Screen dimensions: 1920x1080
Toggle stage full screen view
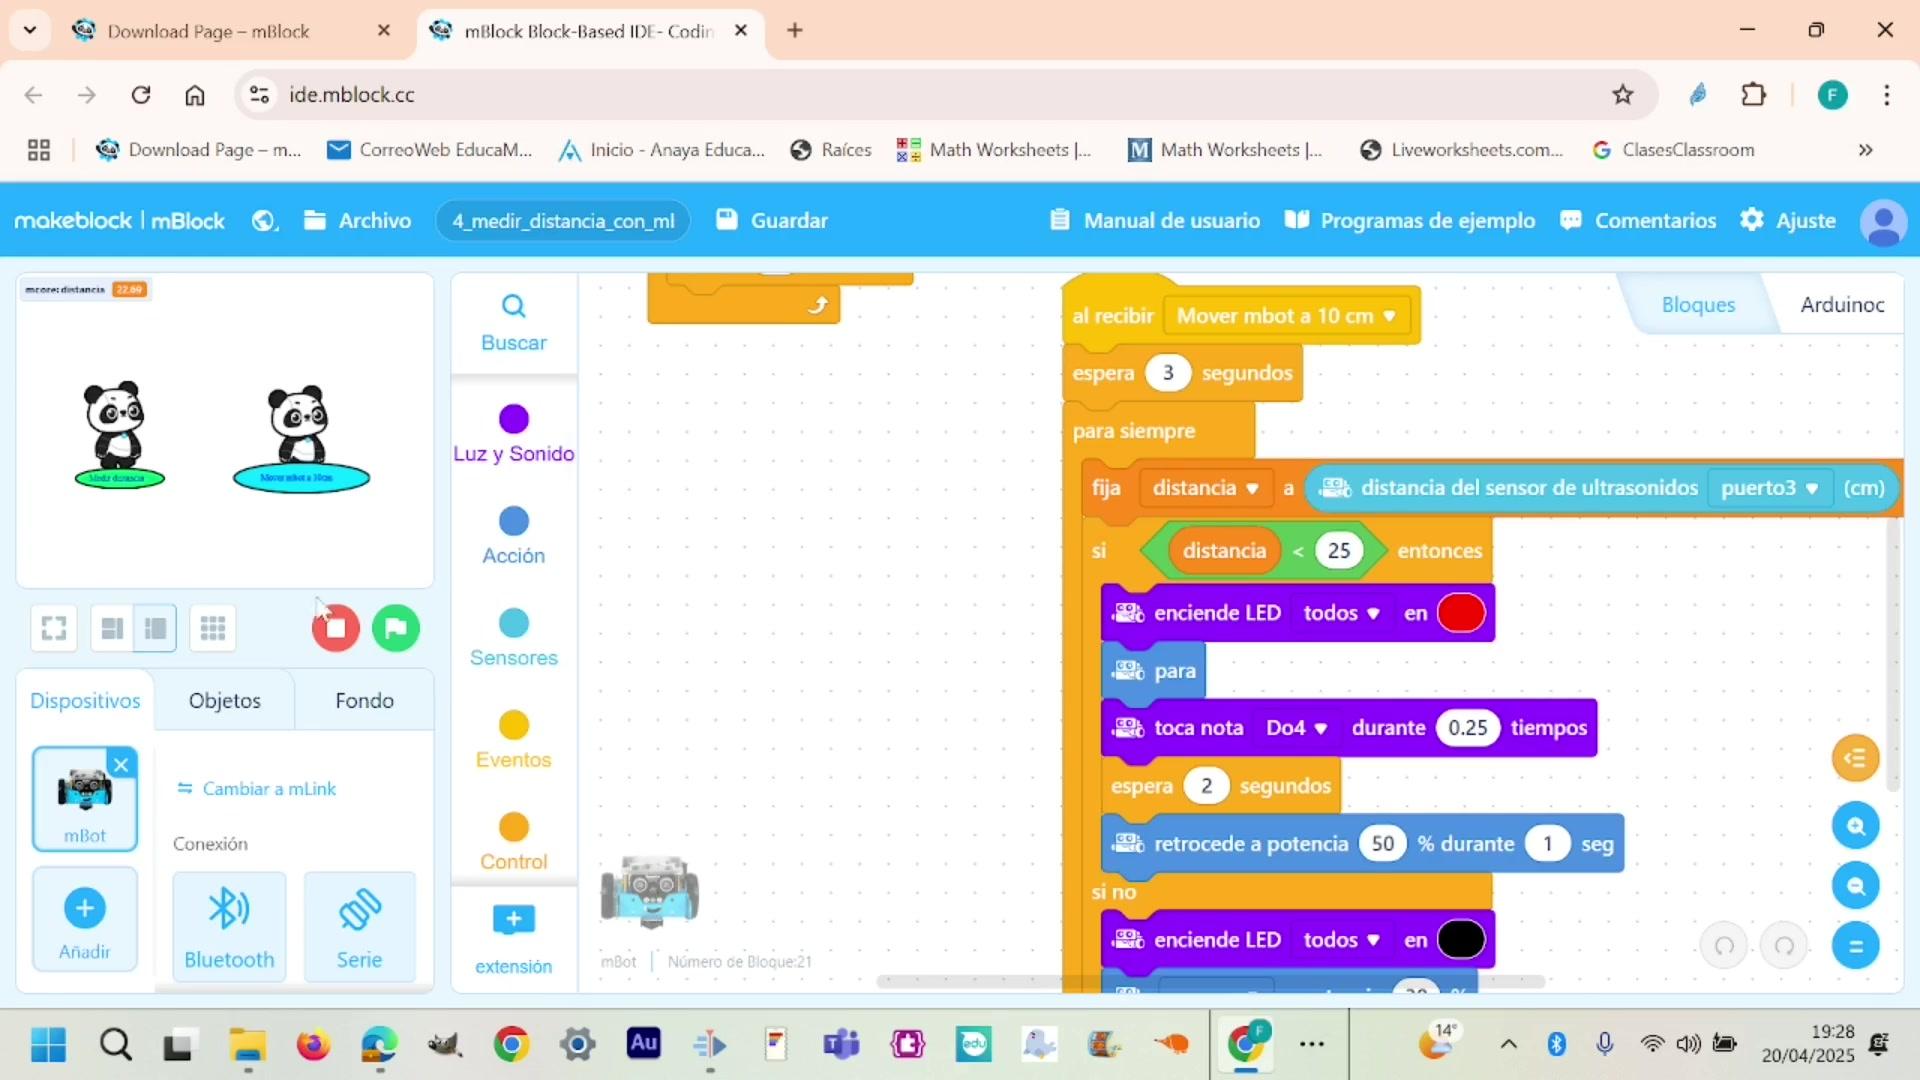point(54,628)
